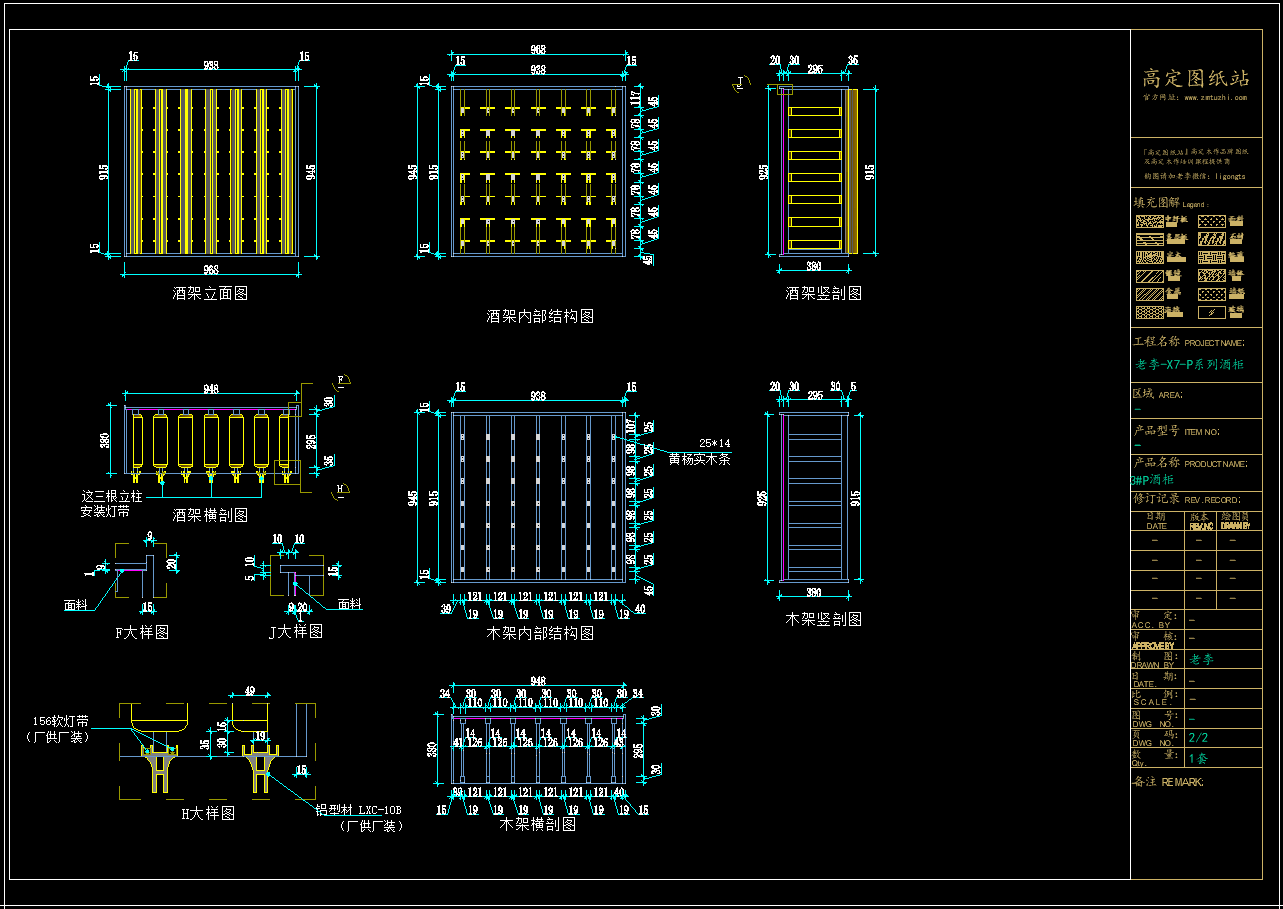This screenshot has width=1283, height=909.
Task: Select the H大样图 detail title
Action: [x=208, y=814]
